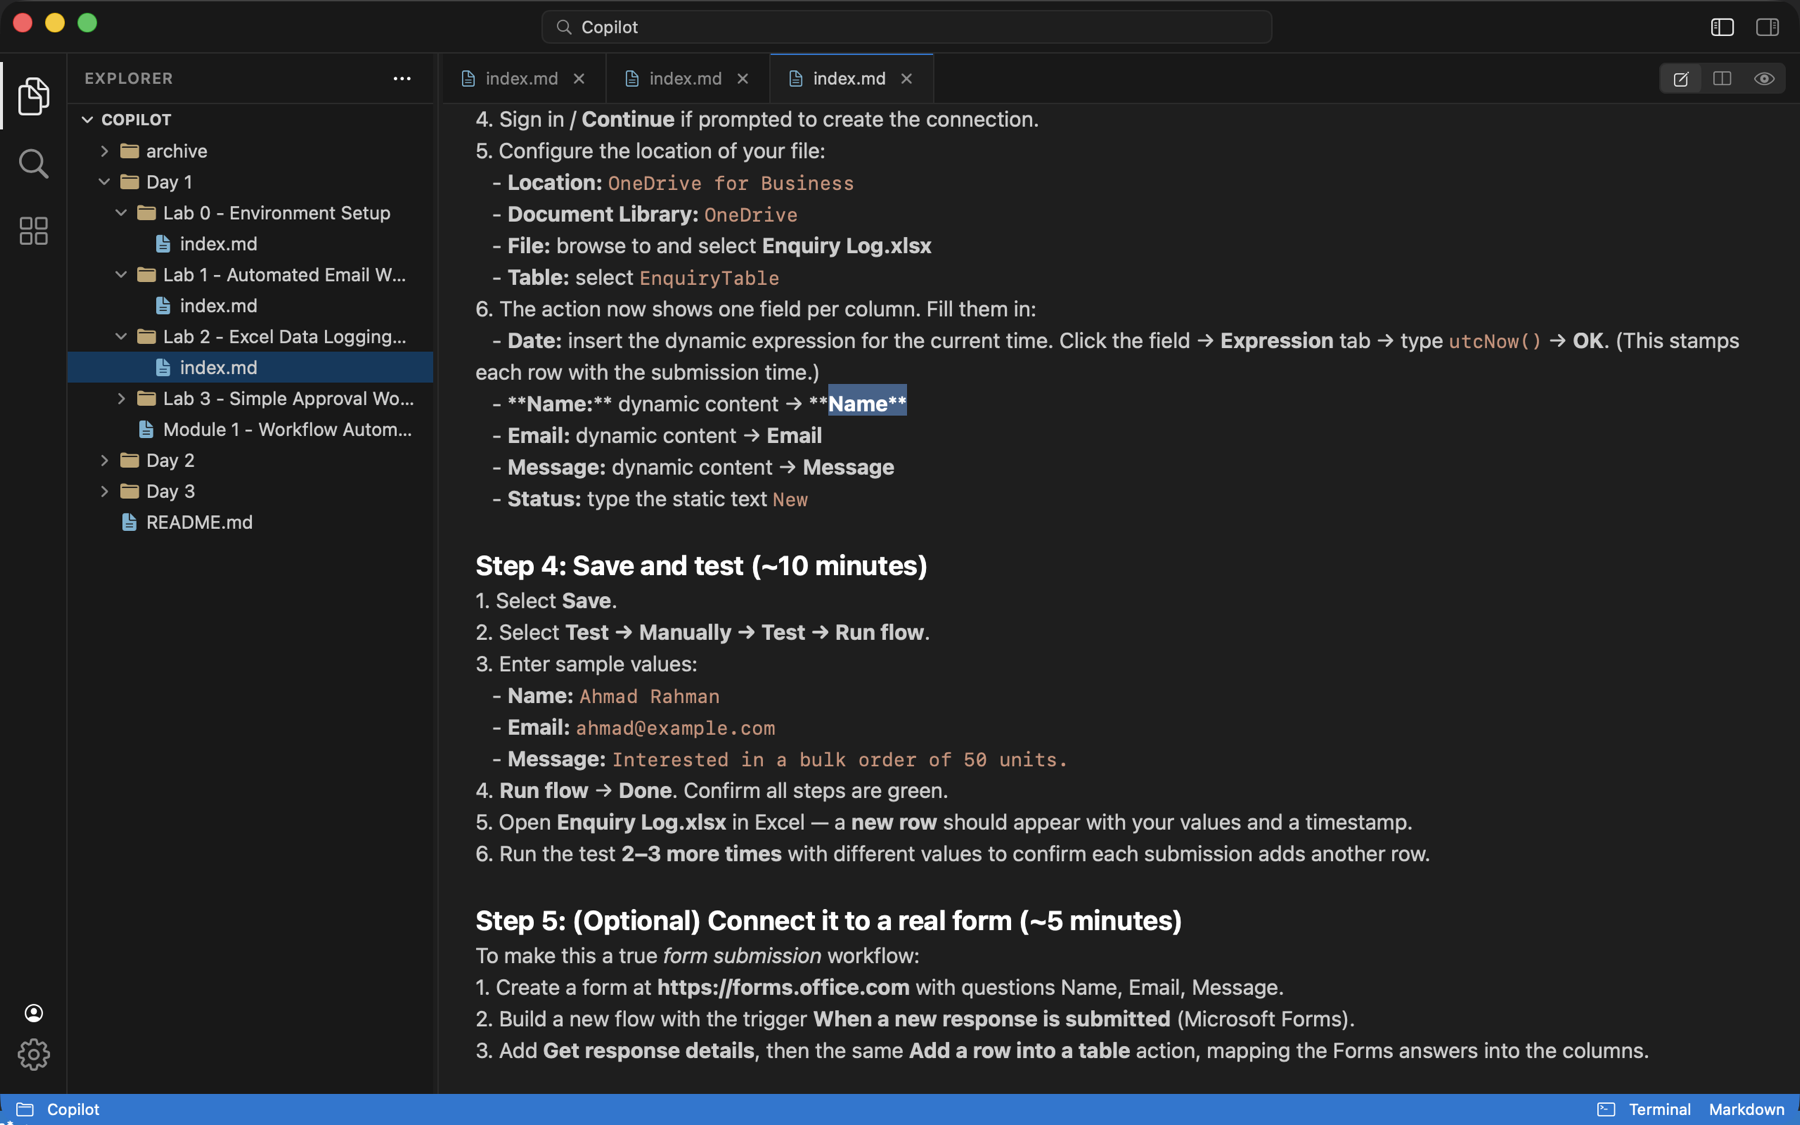Click the EnquiryTable code text
This screenshot has height=1125, width=1800.
click(709, 278)
